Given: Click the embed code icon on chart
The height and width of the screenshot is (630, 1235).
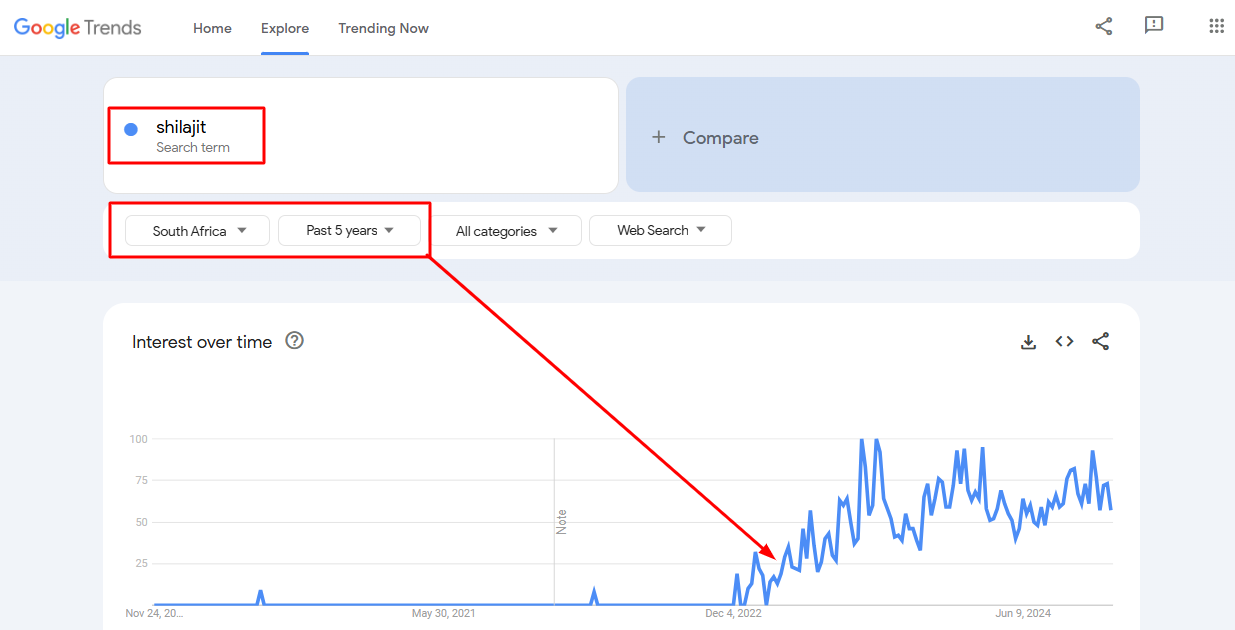Looking at the screenshot, I should pyautogui.click(x=1064, y=342).
